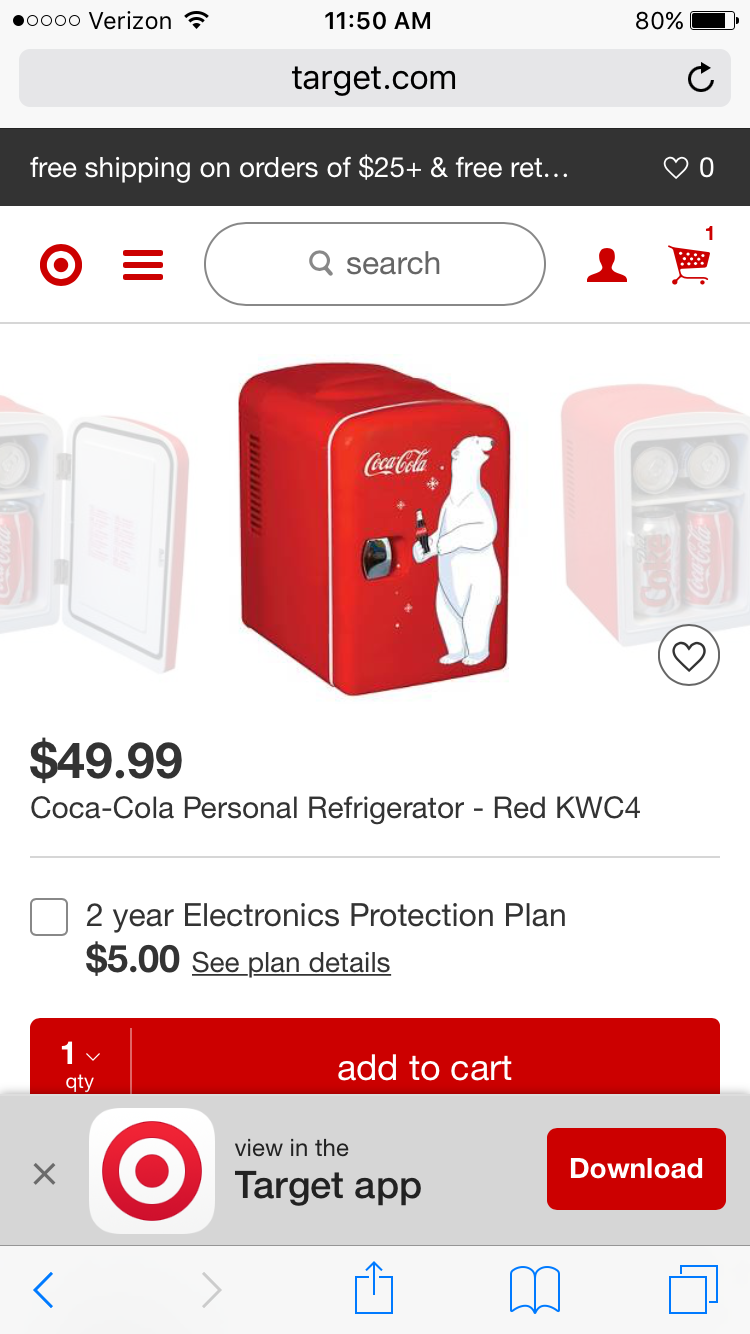Image resolution: width=750 pixels, height=1334 pixels.
Task: Tap the search field
Action: (375, 264)
